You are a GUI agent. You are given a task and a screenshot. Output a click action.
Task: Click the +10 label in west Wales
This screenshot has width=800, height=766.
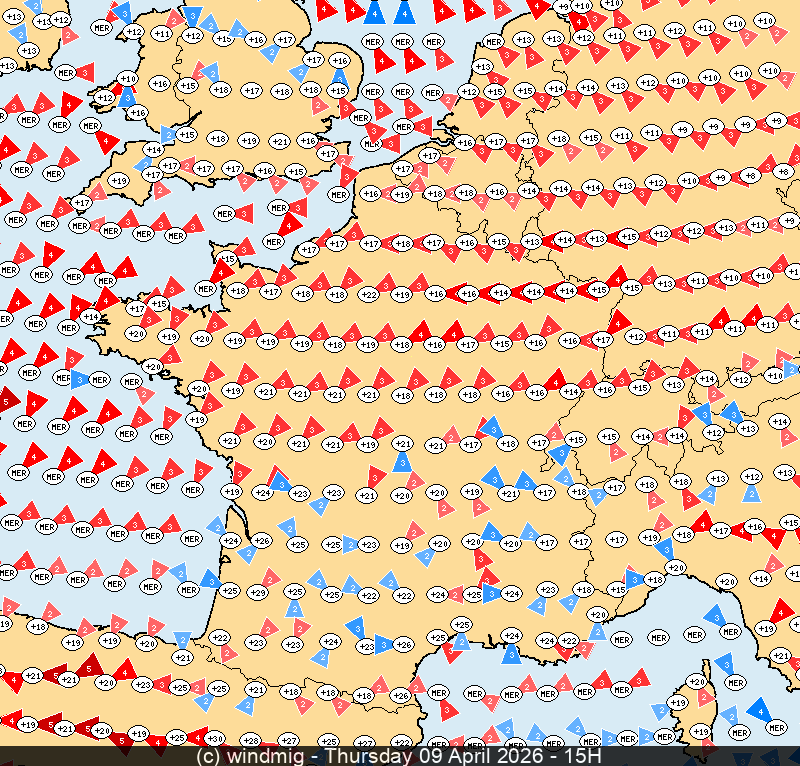pyautogui.click(x=128, y=78)
